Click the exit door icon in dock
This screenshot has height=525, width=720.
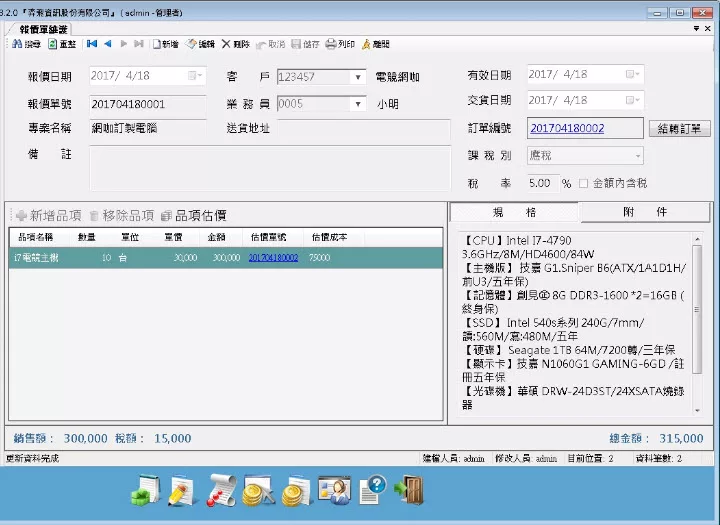tap(409, 489)
